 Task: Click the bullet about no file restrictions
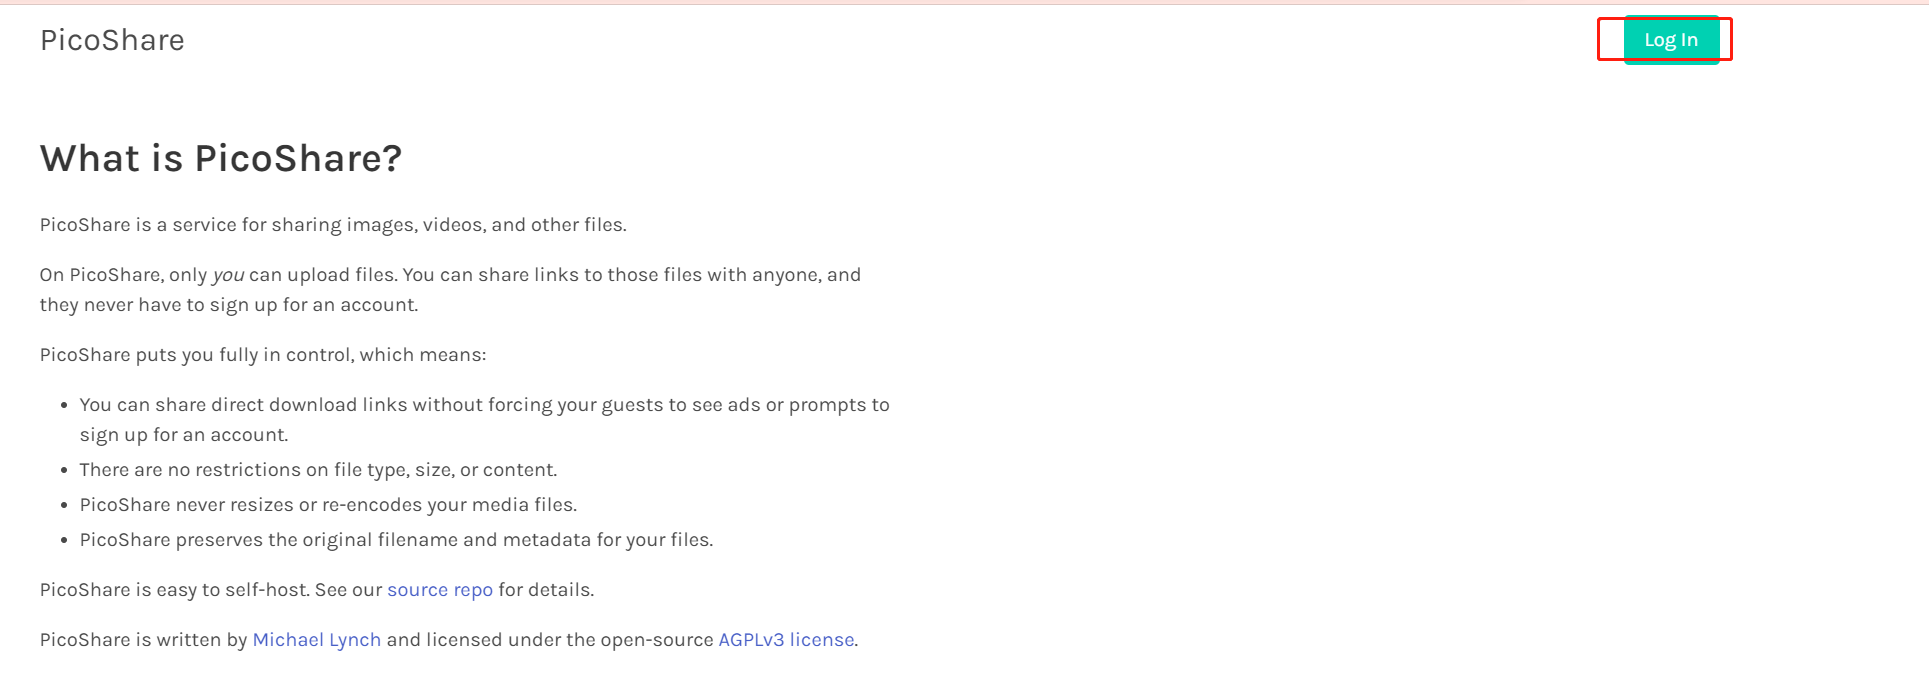click(x=318, y=470)
